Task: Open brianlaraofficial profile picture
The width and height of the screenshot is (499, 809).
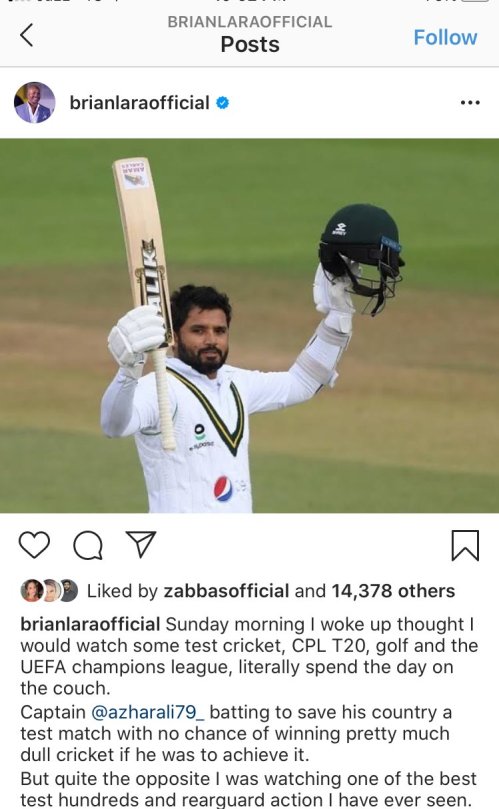Action: [x=35, y=102]
